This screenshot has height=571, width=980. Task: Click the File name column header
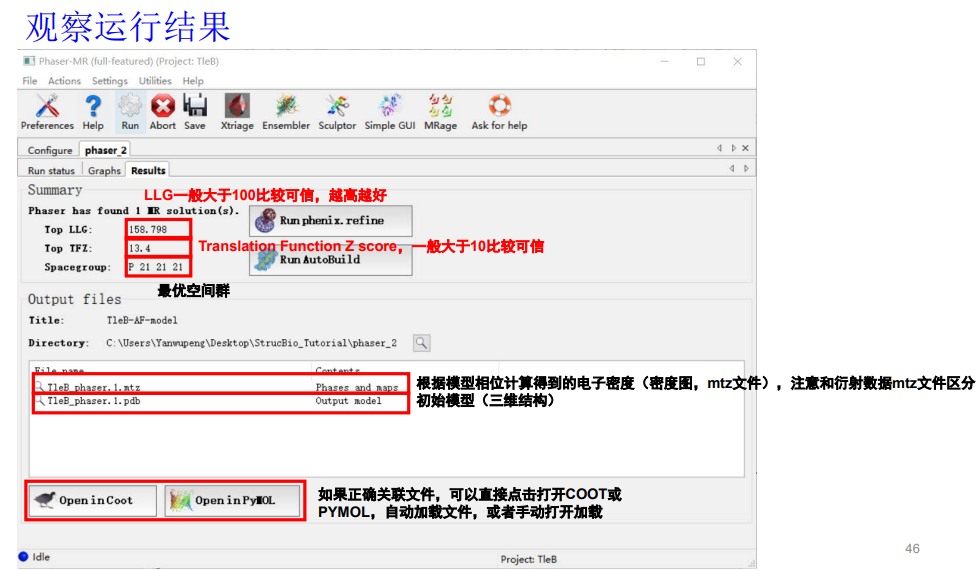click(59, 370)
